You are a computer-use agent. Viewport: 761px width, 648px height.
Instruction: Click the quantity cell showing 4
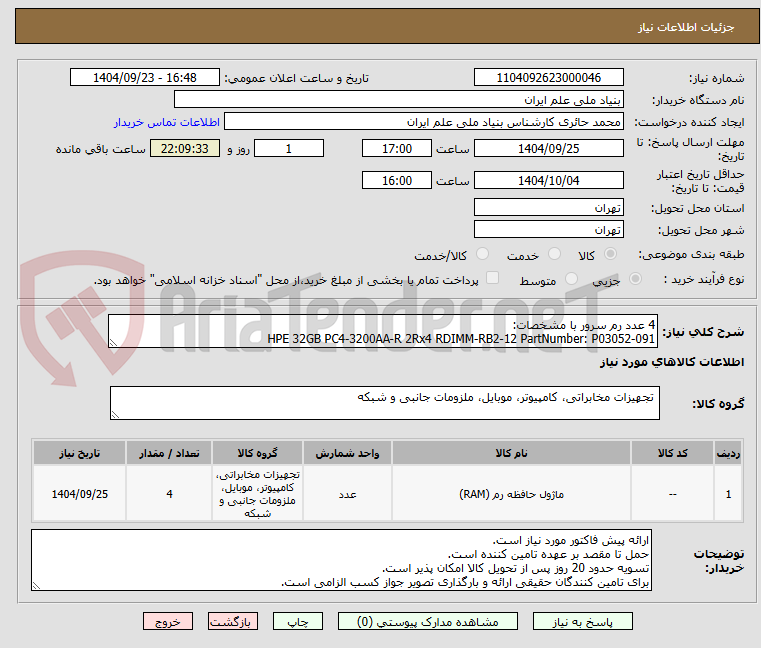(x=169, y=494)
